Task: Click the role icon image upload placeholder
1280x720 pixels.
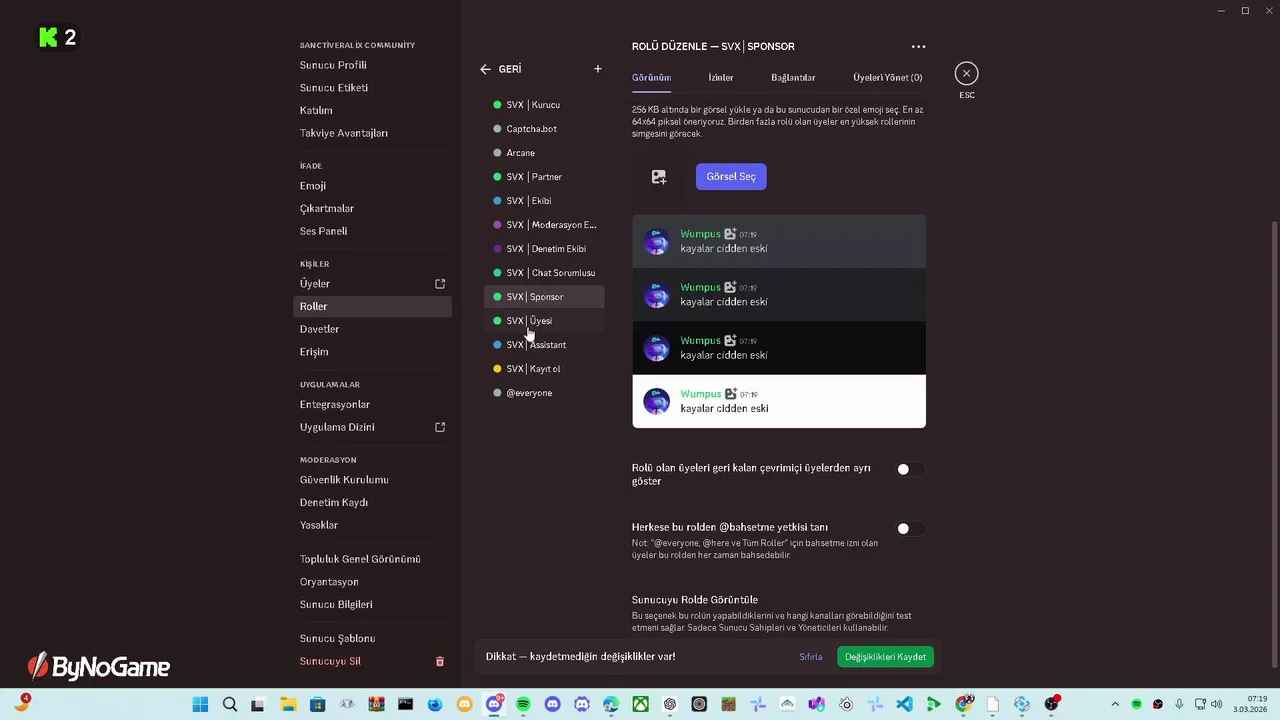Action: pyautogui.click(x=659, y=176)
